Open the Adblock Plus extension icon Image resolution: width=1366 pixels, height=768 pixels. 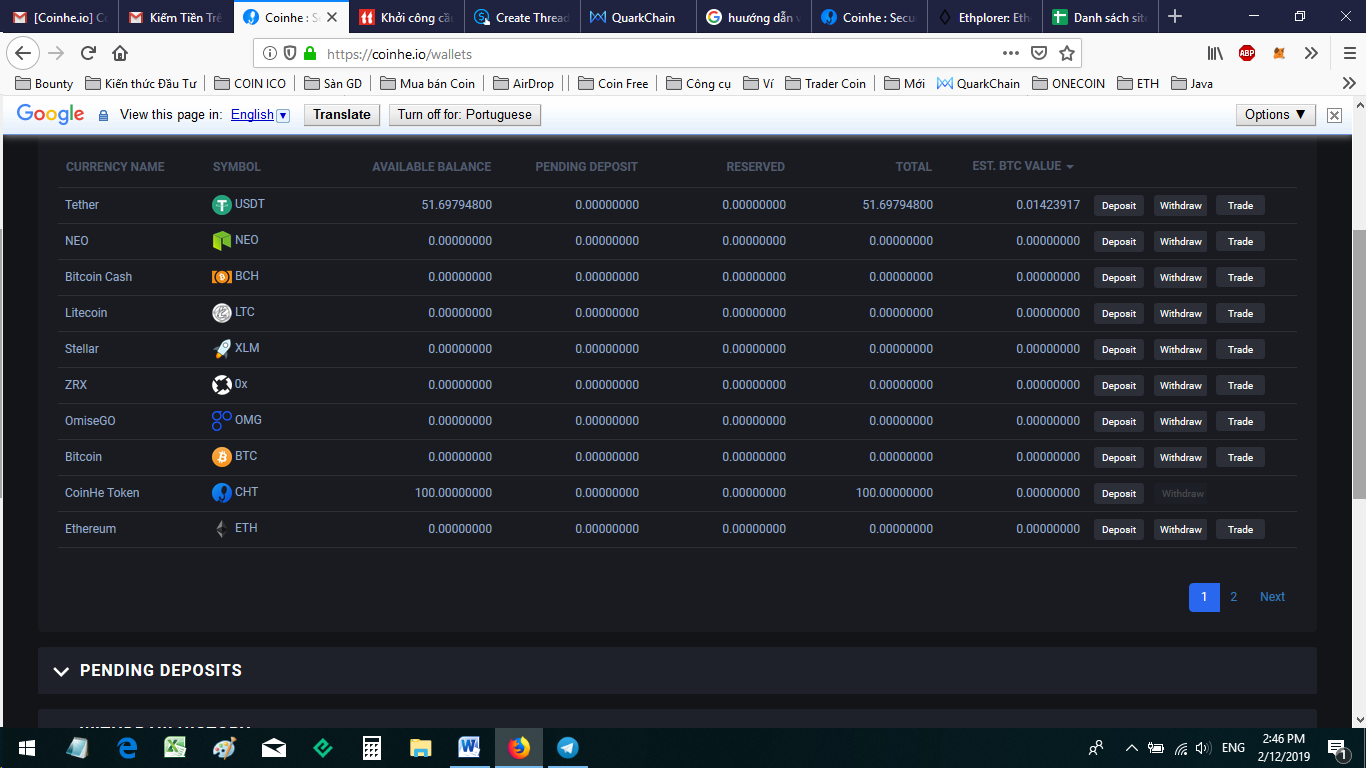(1247, 53)
